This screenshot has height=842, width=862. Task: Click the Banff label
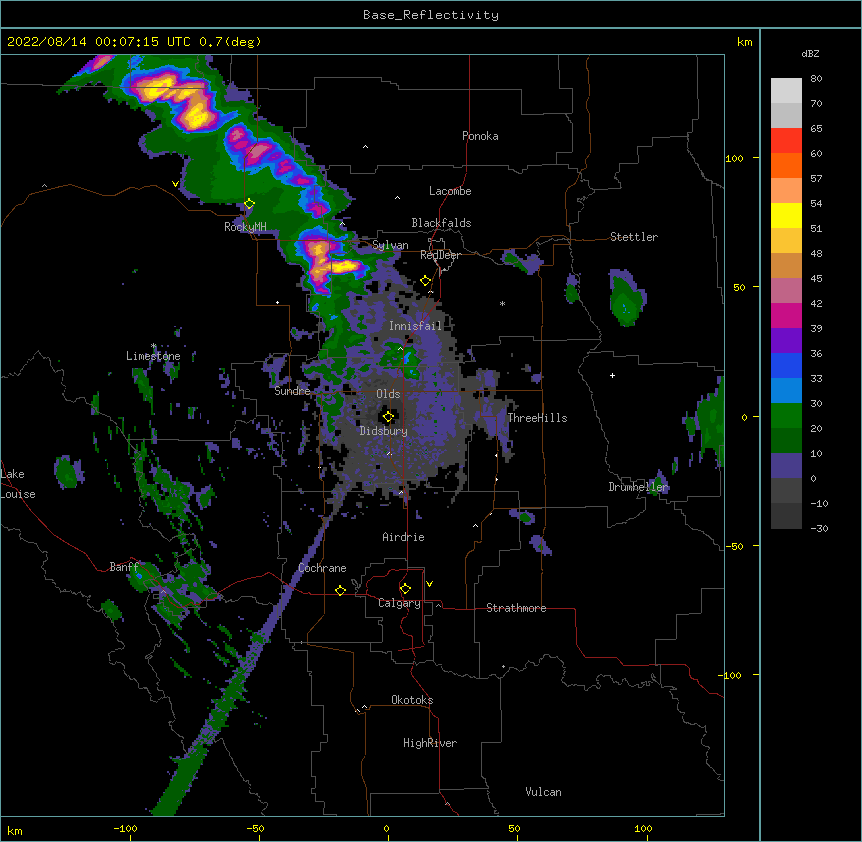click(x=124, y=567)
